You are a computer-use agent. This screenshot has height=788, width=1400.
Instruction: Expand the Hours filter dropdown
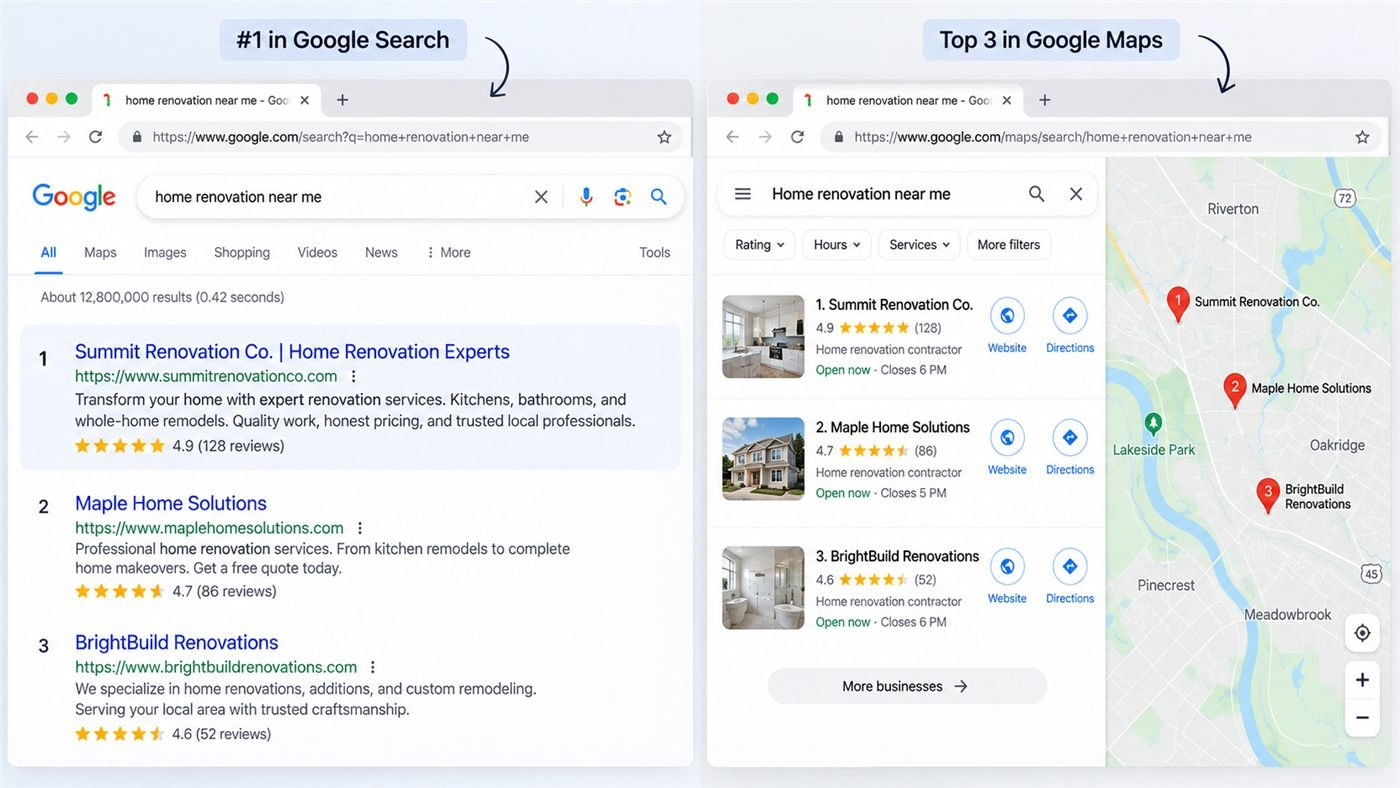837,245
